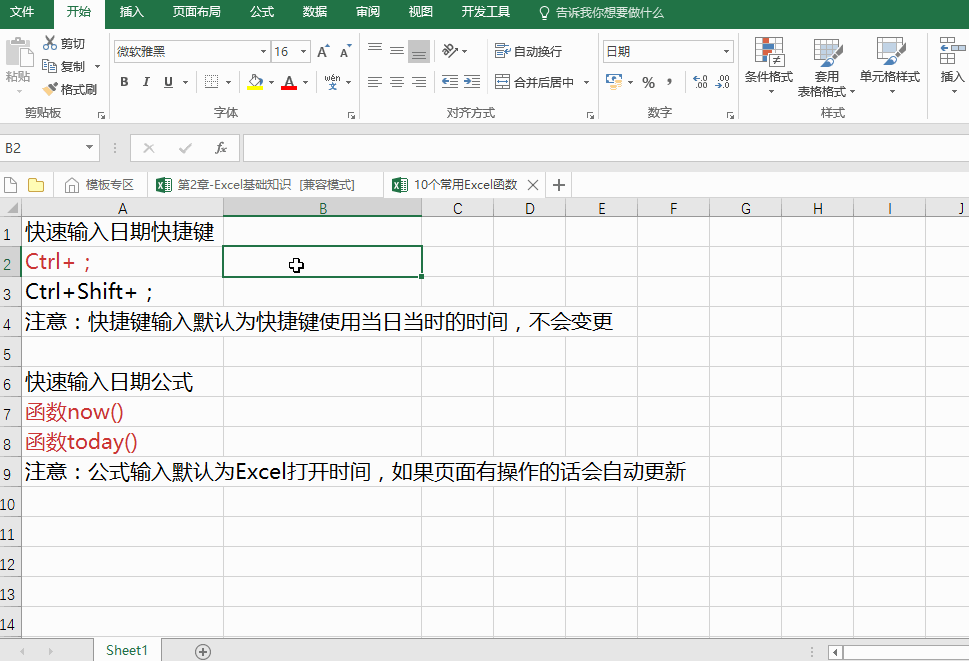Click the wén phonetic guide icon

(x=332, y=82)
